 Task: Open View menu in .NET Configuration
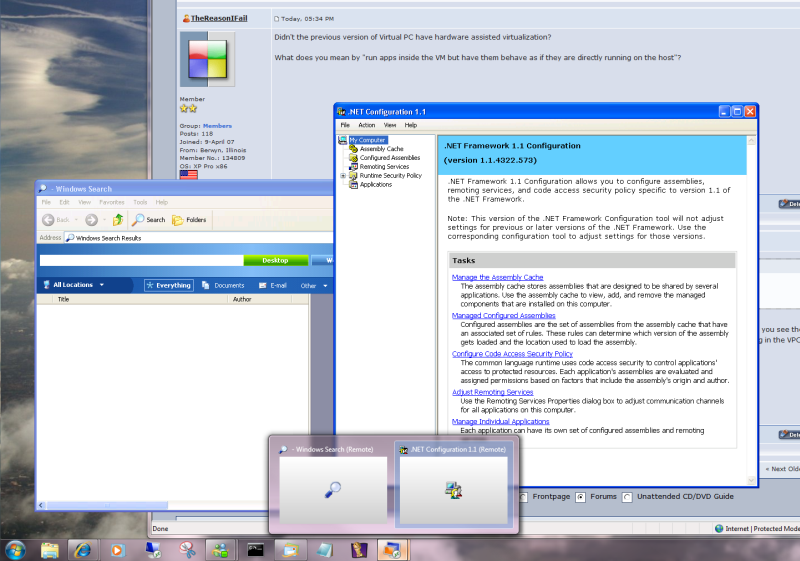coord(390,125)
